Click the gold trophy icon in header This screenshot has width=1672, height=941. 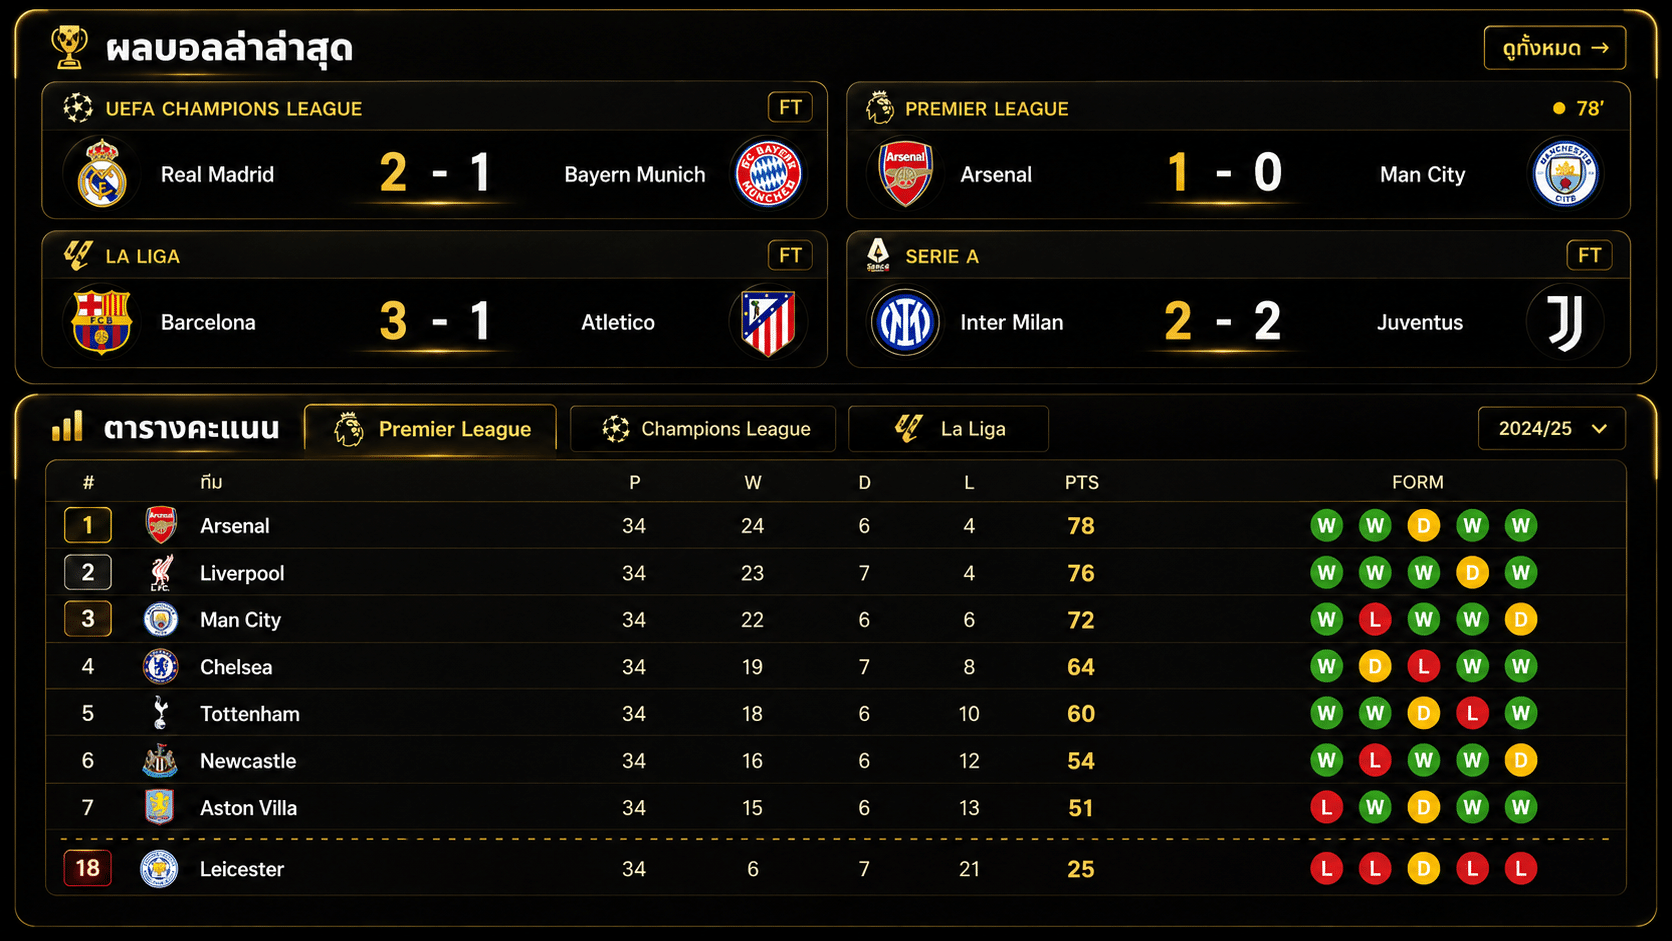69,47
